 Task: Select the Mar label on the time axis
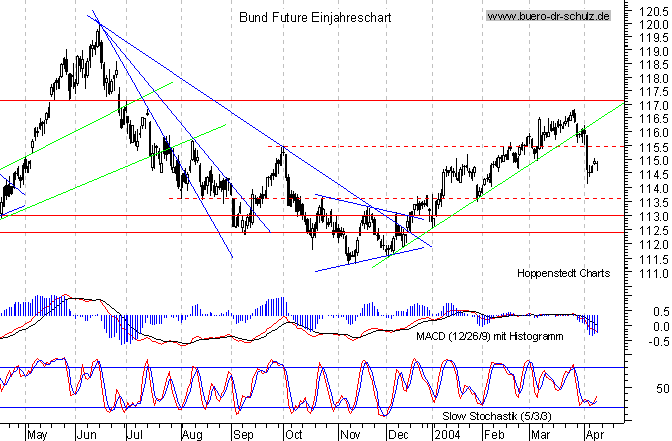point(540,434)
